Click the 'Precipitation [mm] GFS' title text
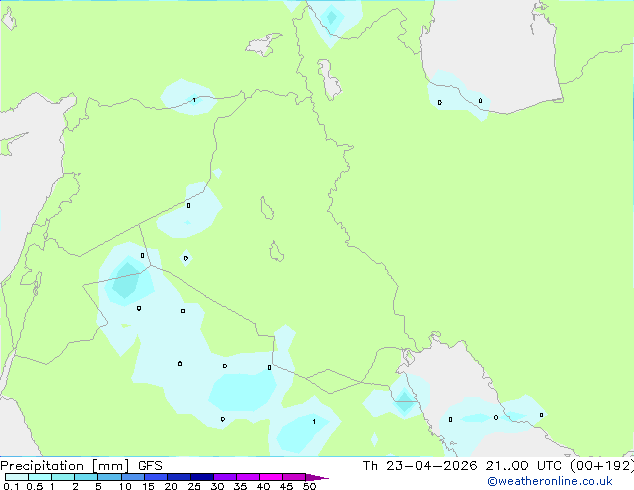The height and width of the screenshot is (490, 634). [81, 466]
